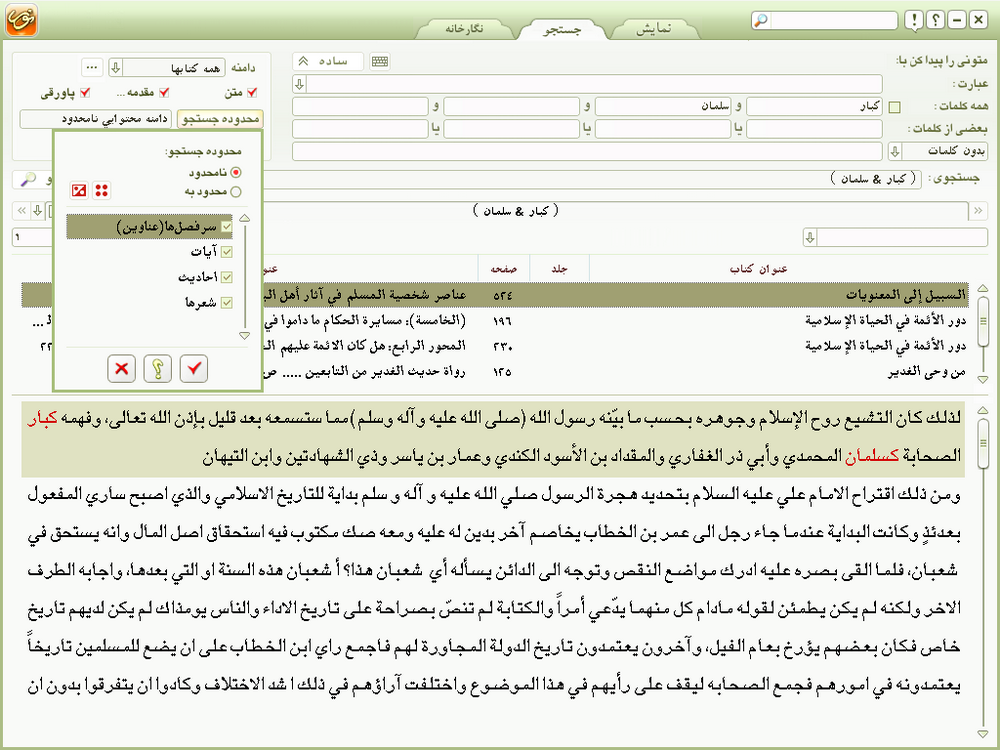Image resolution: width=1000 pixels, height=750 pixels.
Task: Open help in the search limit popup
Action: 158,369
